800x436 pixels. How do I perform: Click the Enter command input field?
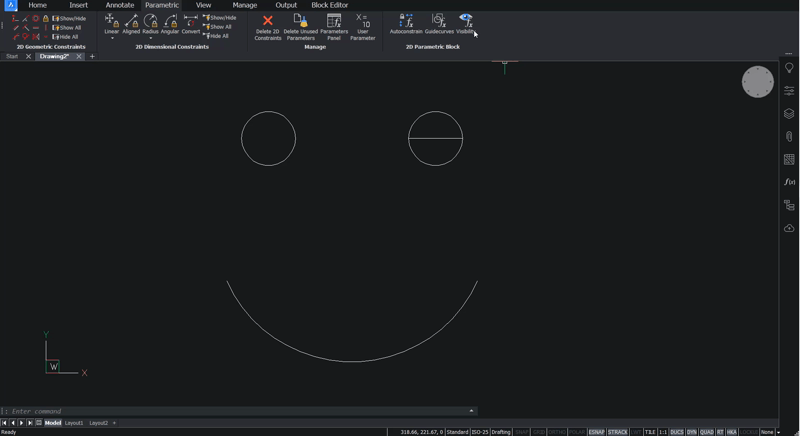237,411
